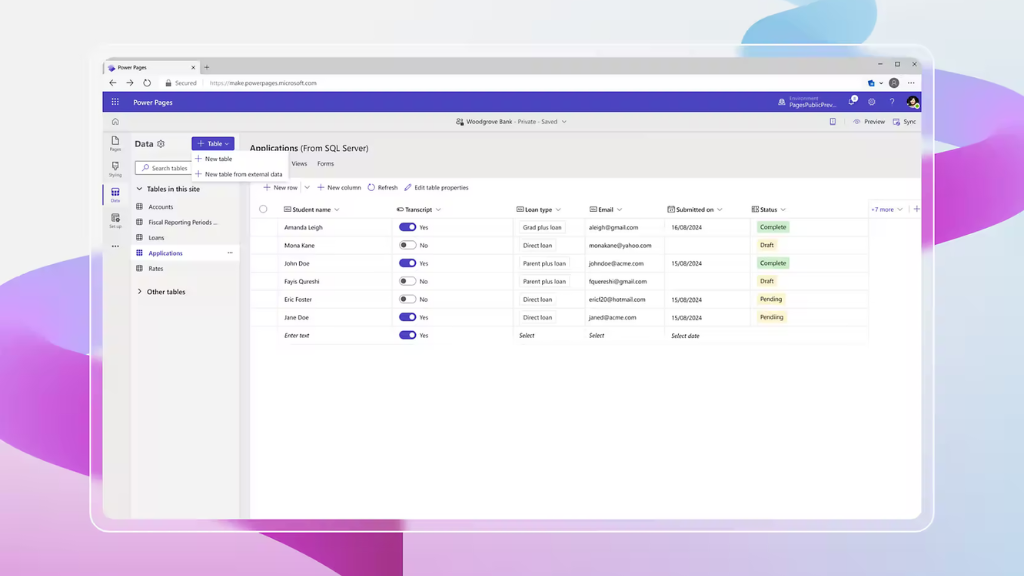The image size is (1024, 576).
Task: Open the Pages workspace in sidebar
Action: (x=115, y=144)
